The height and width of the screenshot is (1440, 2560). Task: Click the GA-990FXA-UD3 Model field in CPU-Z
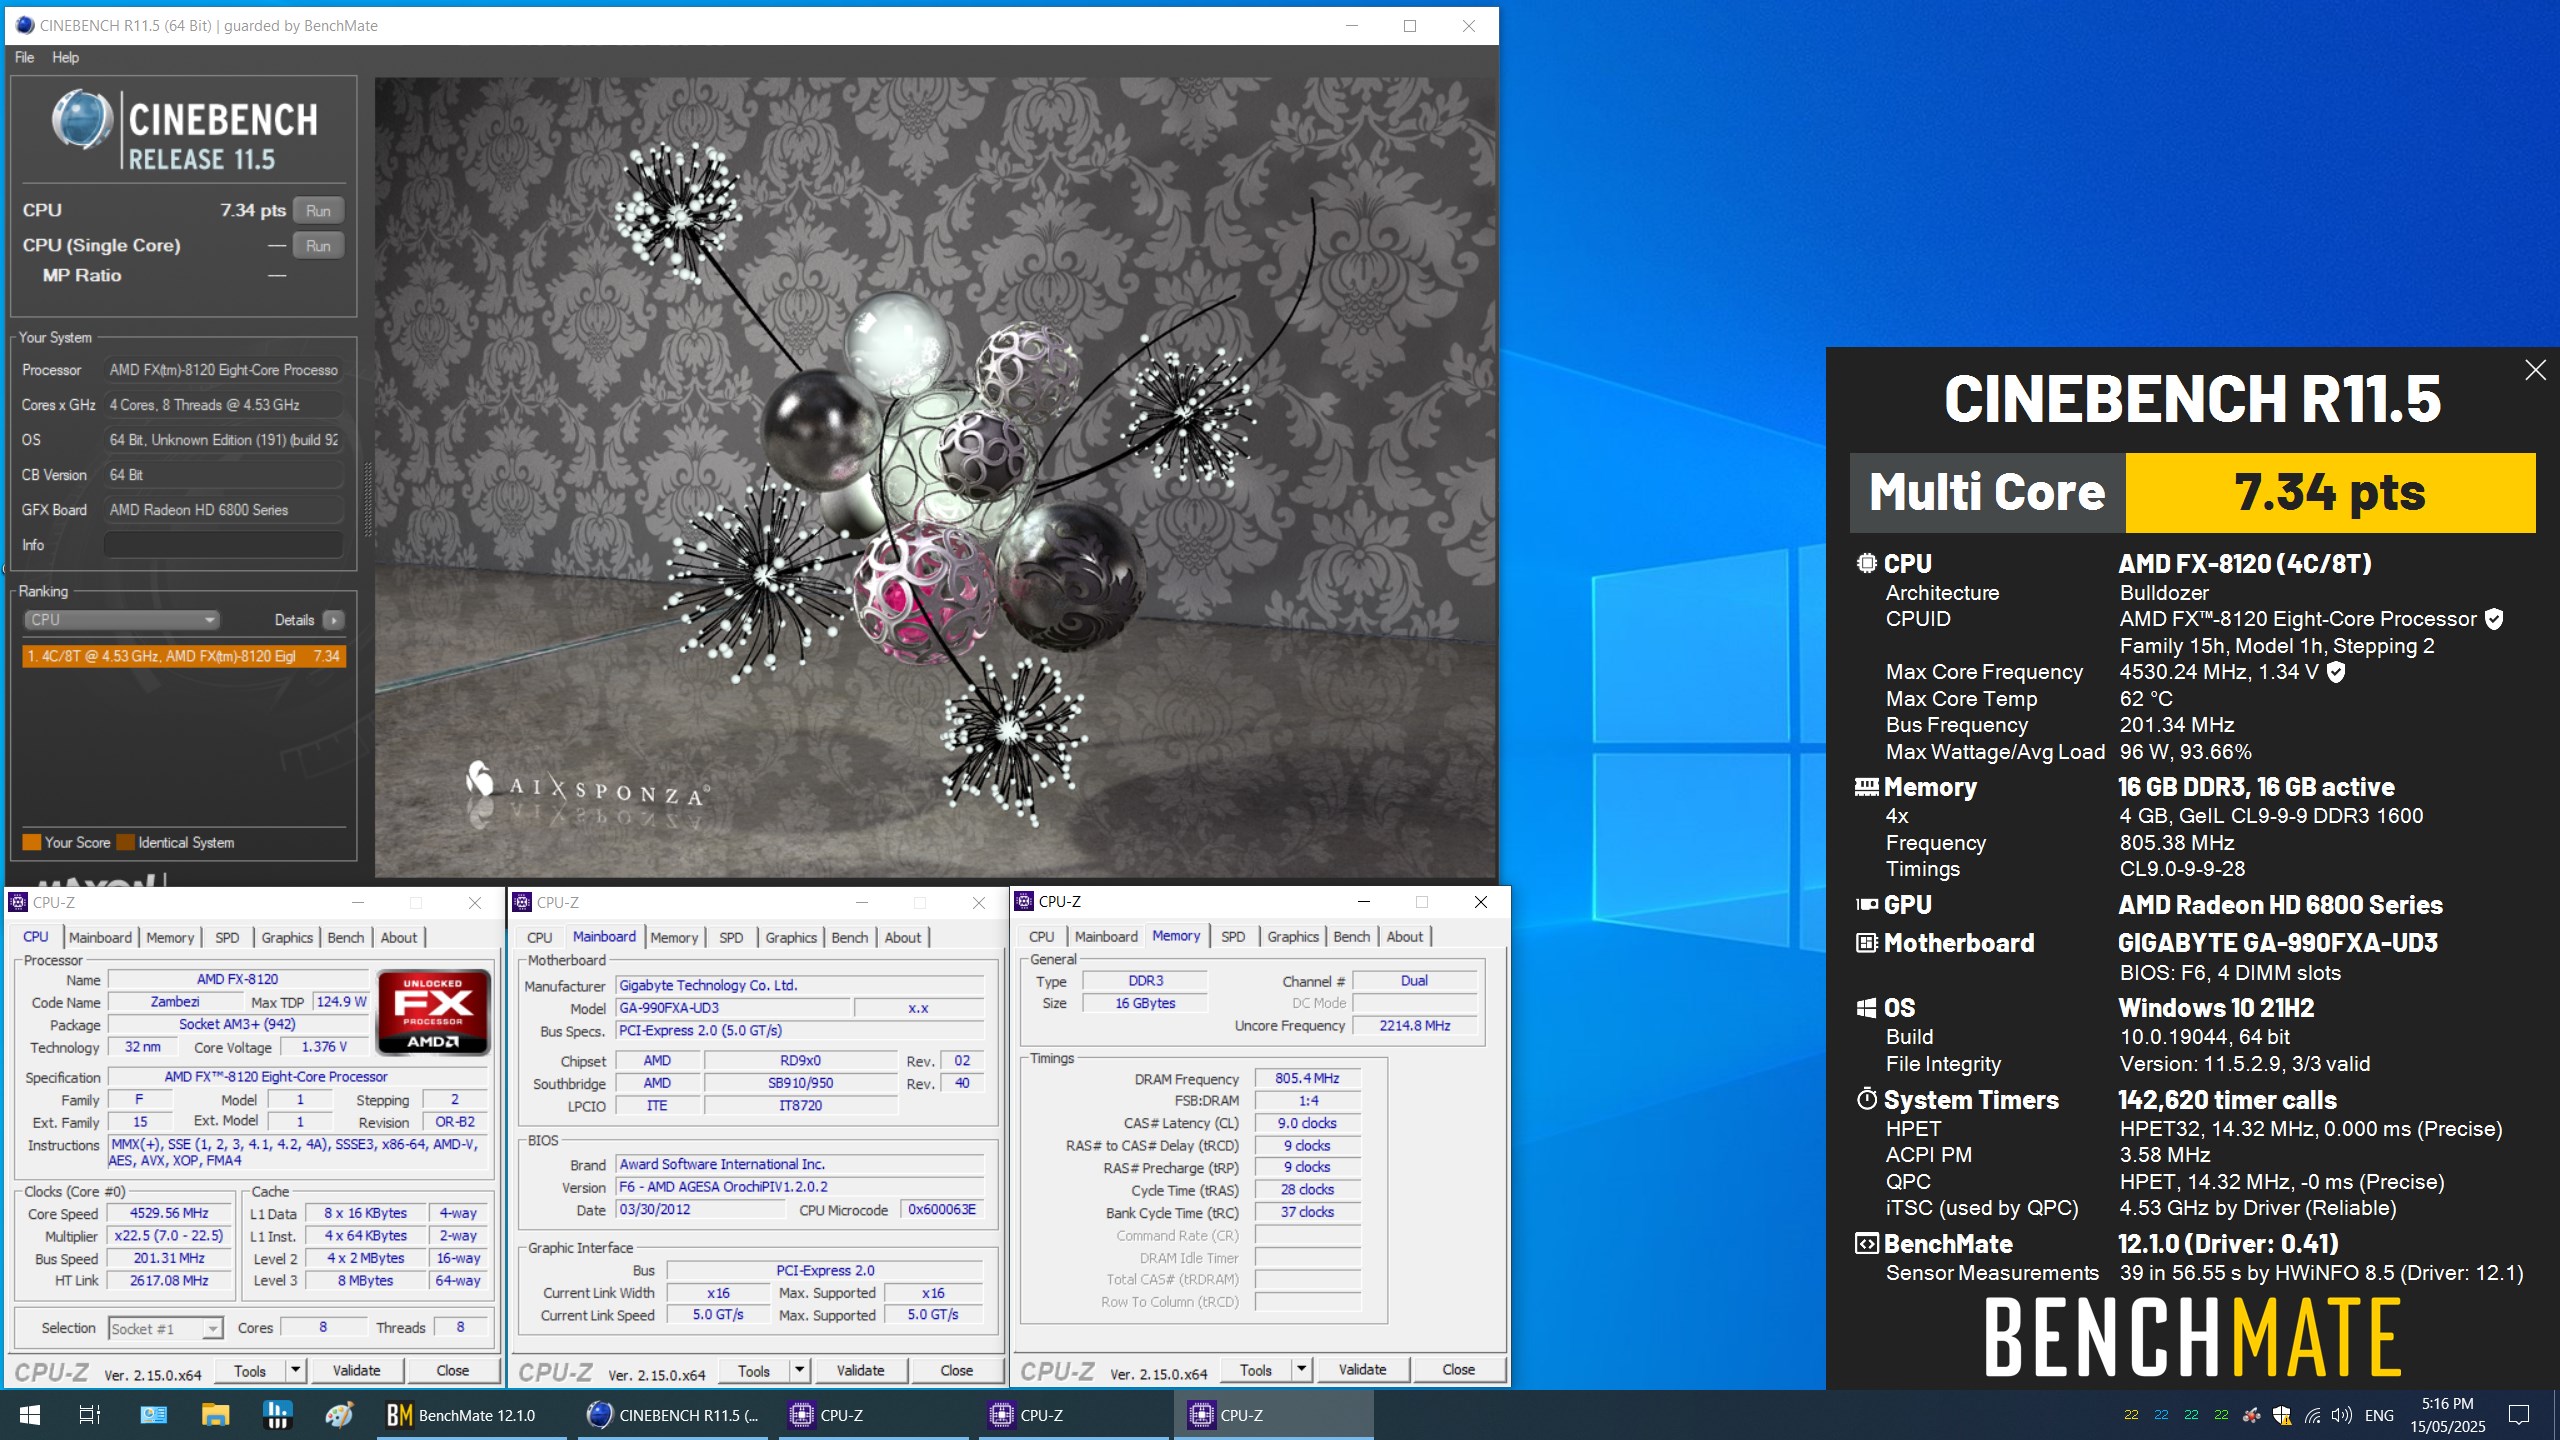click(732, 1008)
